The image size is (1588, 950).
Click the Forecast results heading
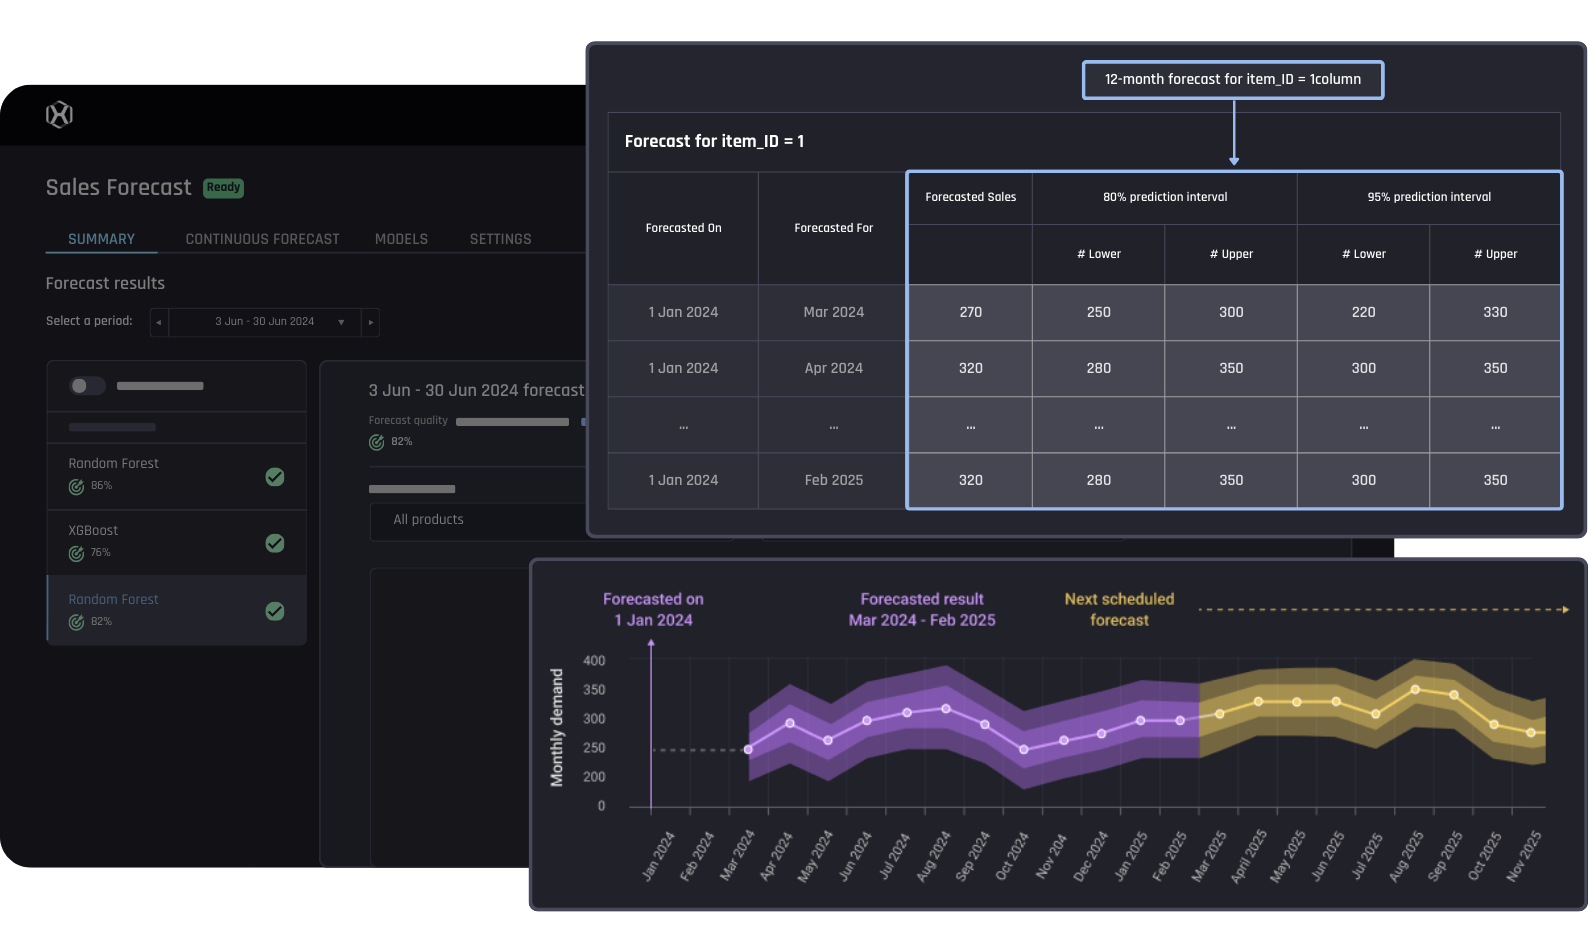pos(105,284)
